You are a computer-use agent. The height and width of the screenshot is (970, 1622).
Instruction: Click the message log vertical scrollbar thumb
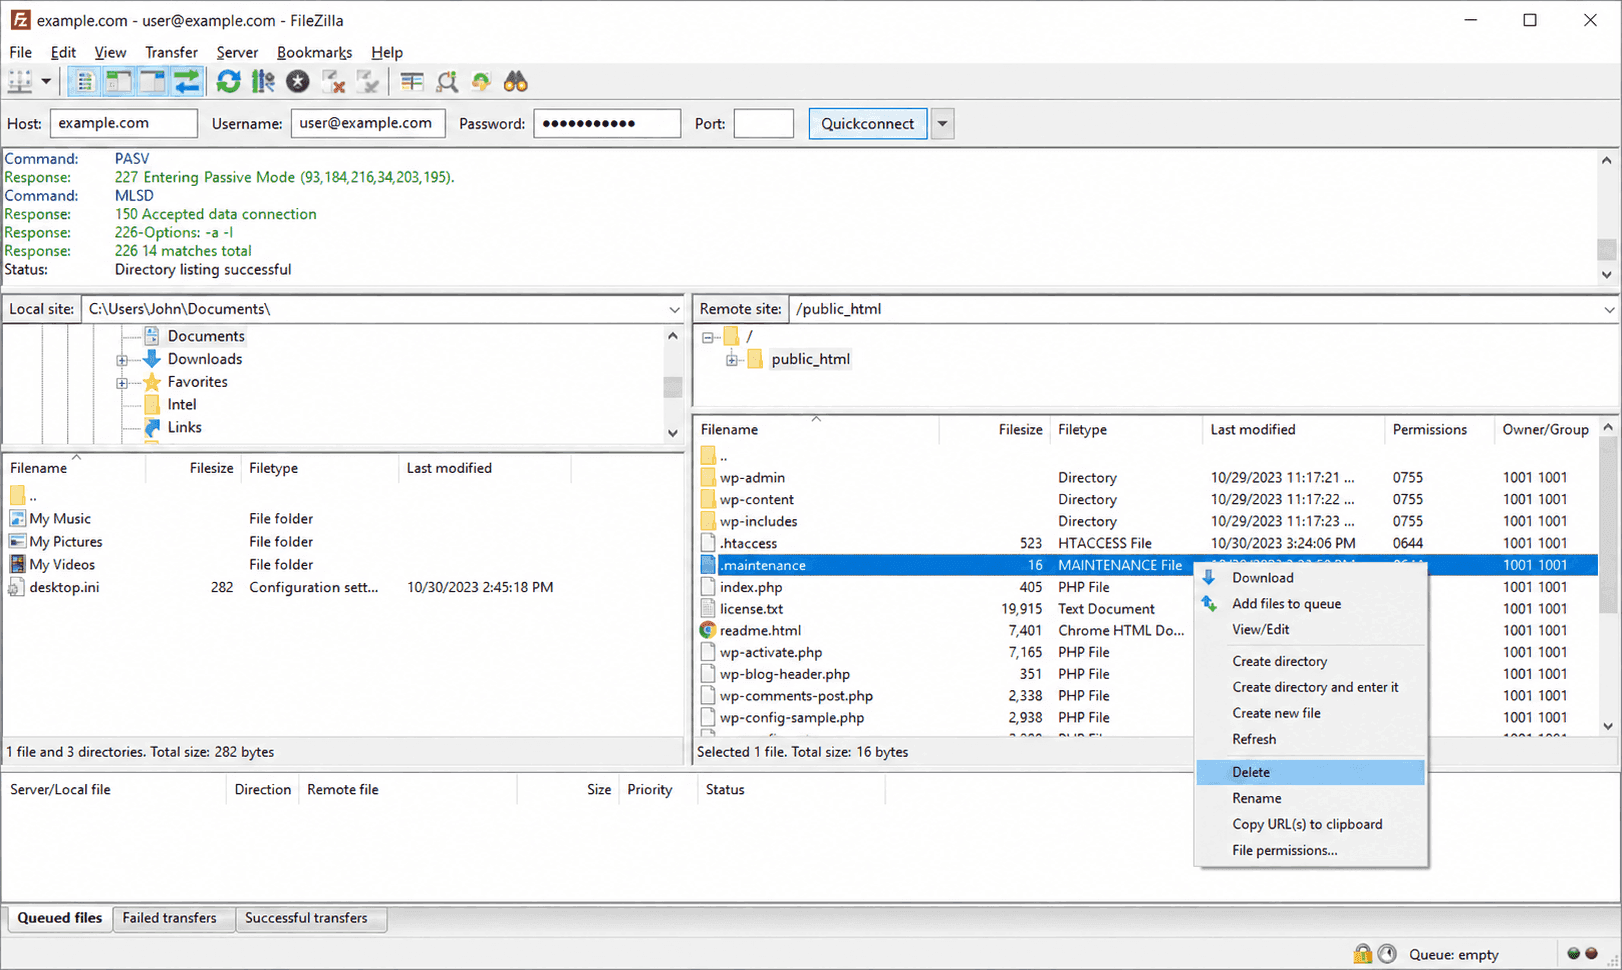[1606, 248]
